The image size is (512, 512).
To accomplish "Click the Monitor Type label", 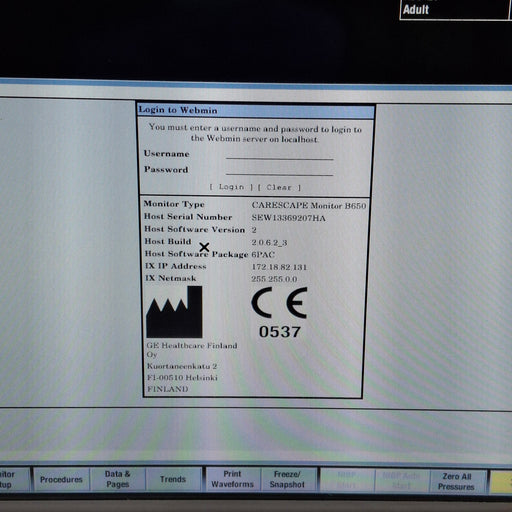I will click(174, 204).
